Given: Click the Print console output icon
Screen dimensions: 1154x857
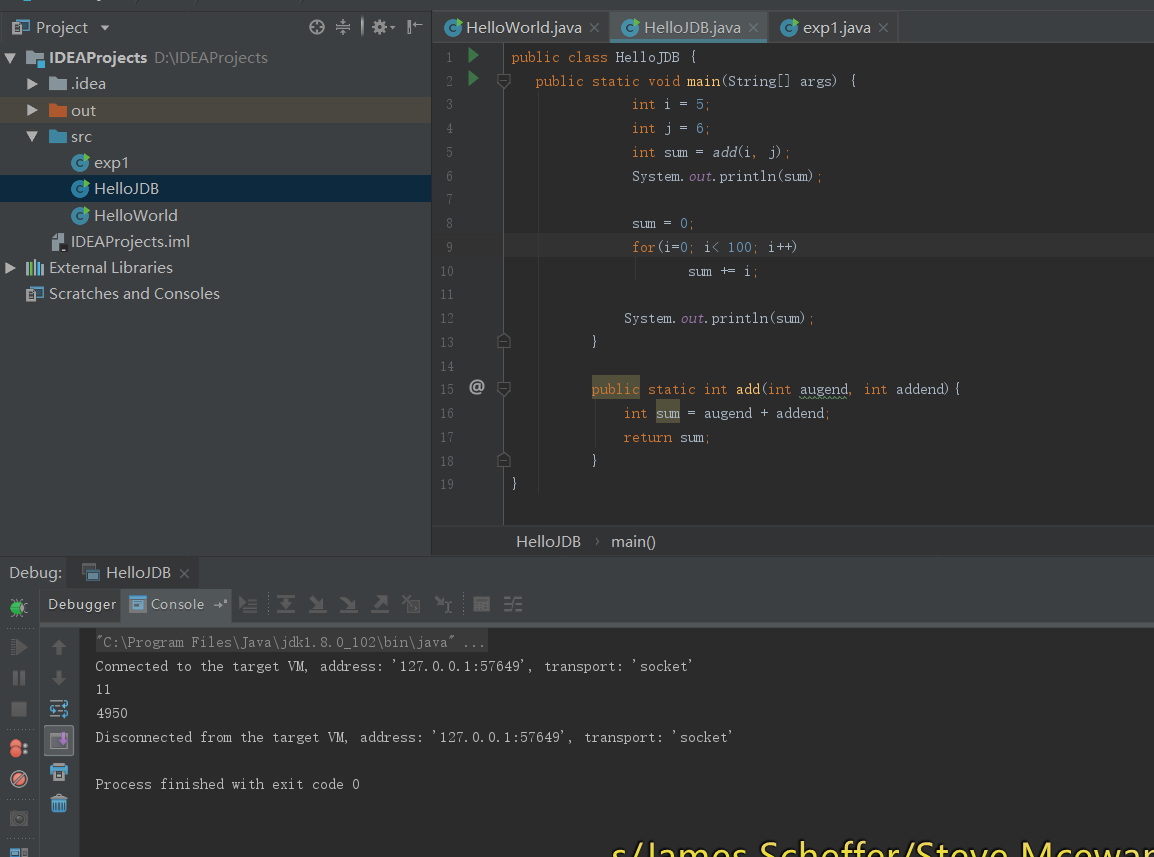Looking at the screenshot, I should [x=59, y=772].
